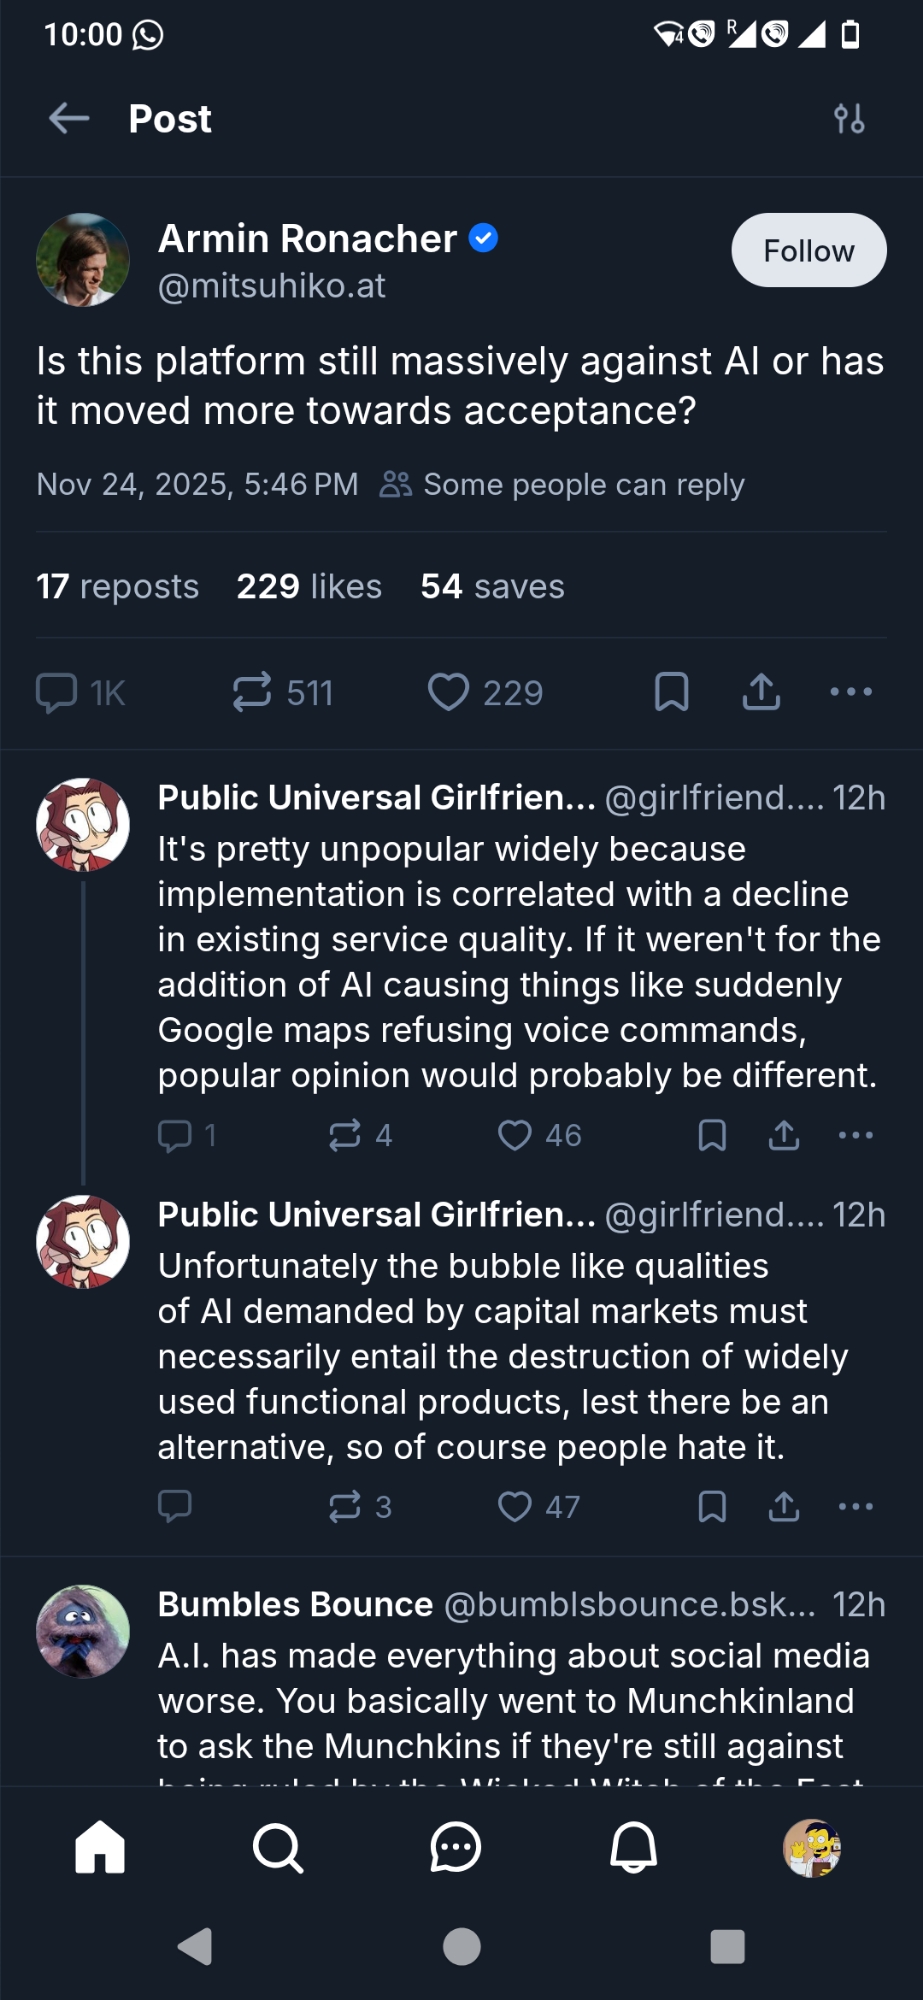Open more options for main post
Image resolution: width=923 pixels, height=2000 pixels.
point(851,692)
